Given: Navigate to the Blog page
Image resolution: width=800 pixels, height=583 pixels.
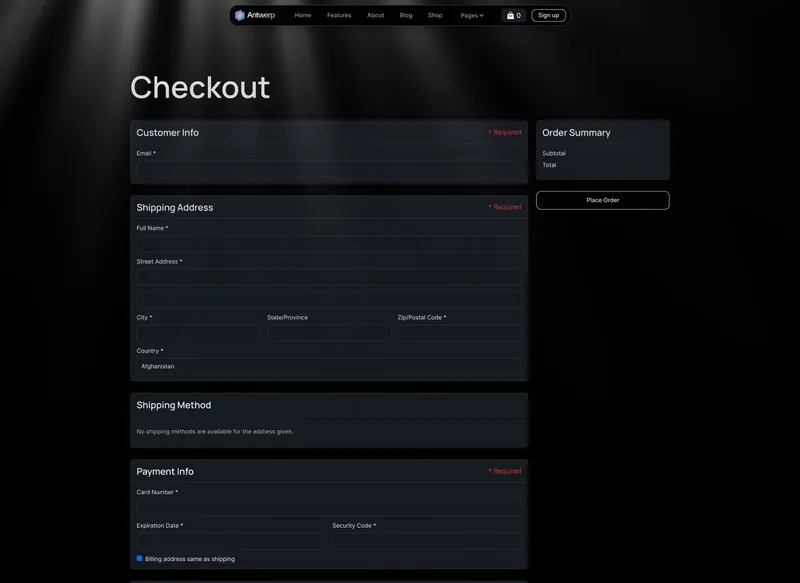Looking at the screenshot, I should (405, 15).
